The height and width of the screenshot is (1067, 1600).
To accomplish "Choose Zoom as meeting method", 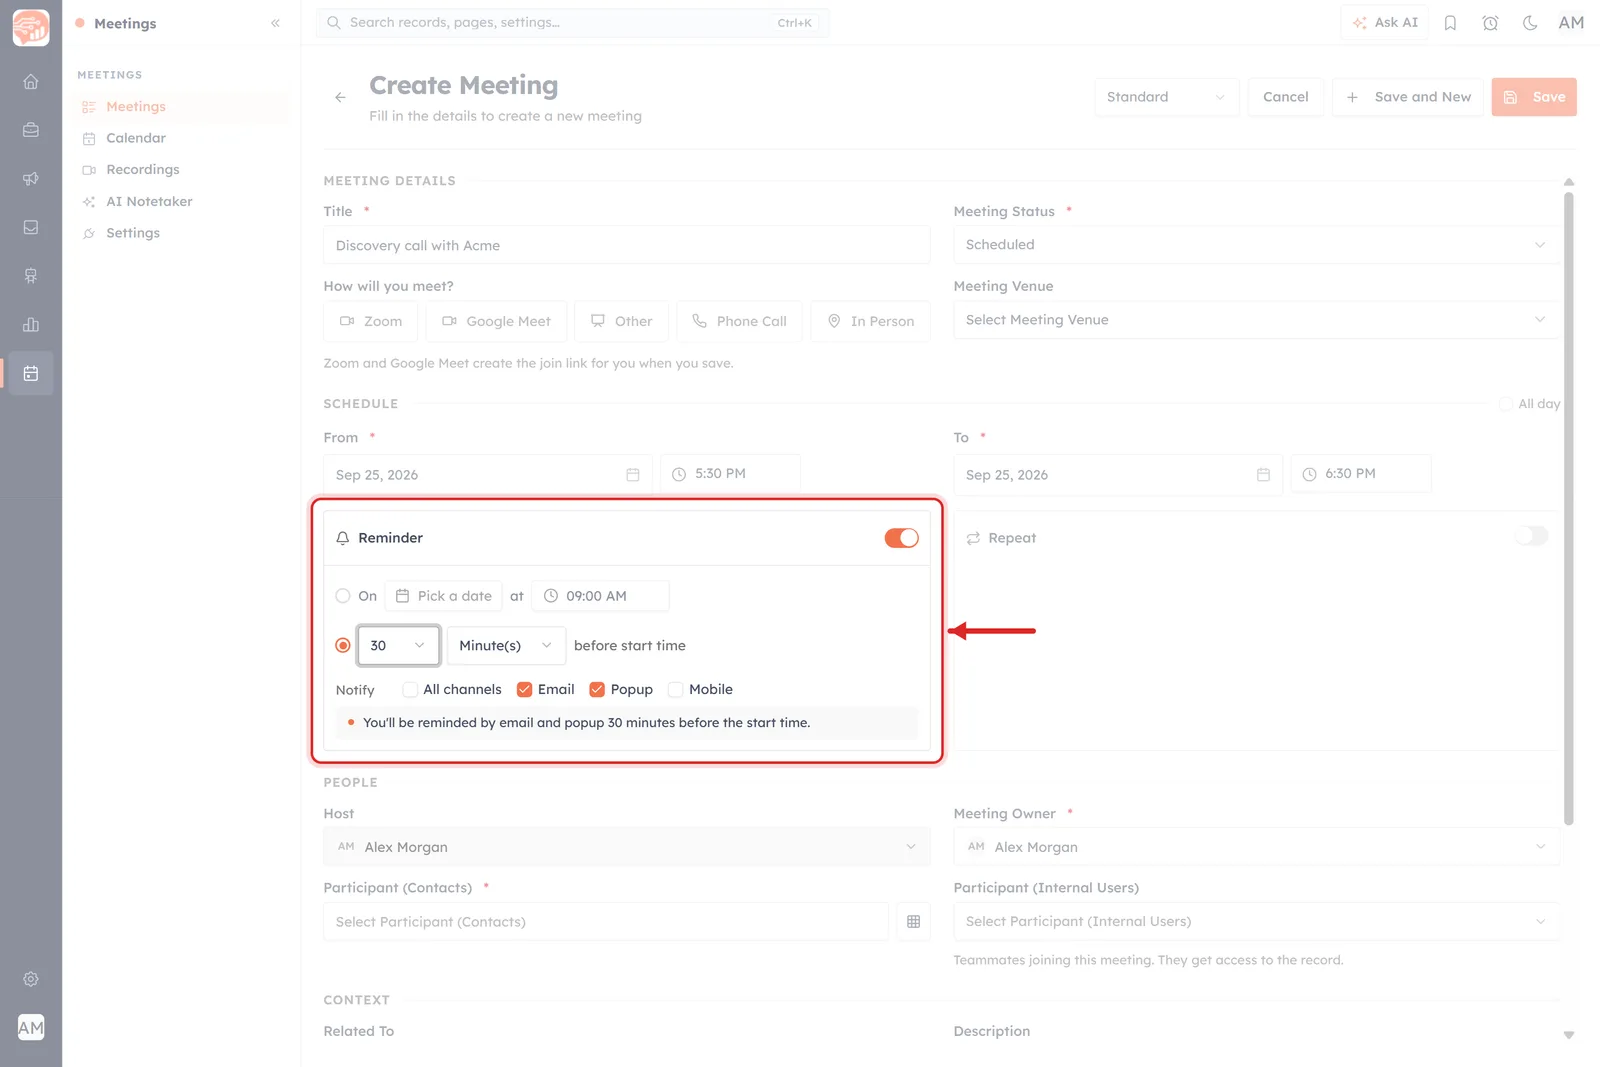I will (x=371, y=322).
